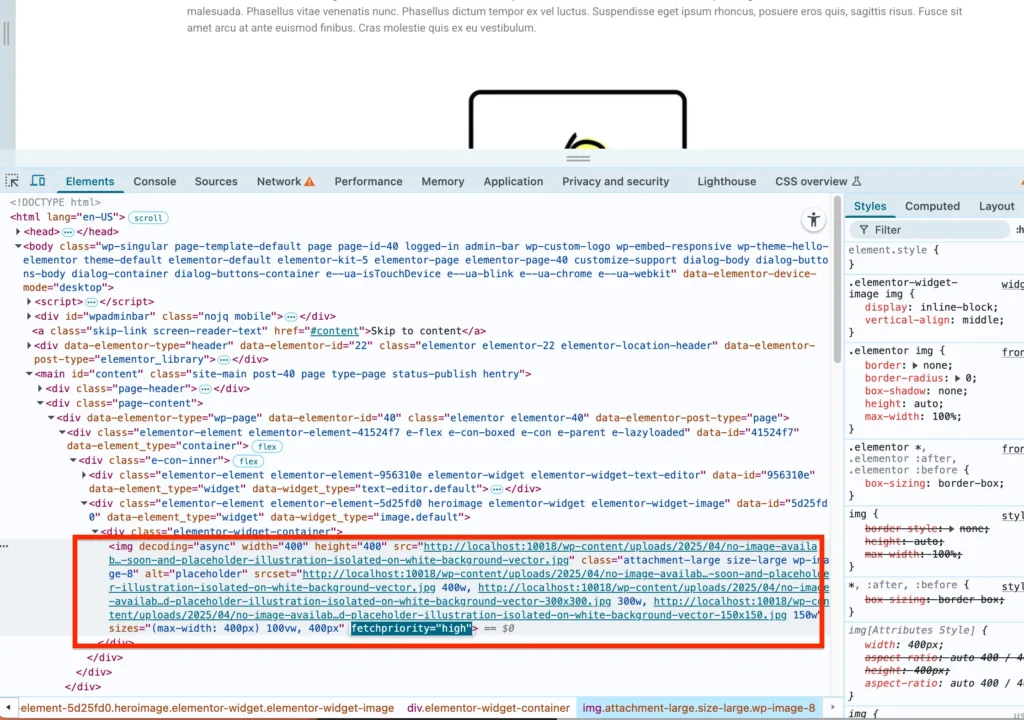The image size is (1024, 720).
Task: Click the left breadcrumb scroll arrow
Action: tap(9, 707)
